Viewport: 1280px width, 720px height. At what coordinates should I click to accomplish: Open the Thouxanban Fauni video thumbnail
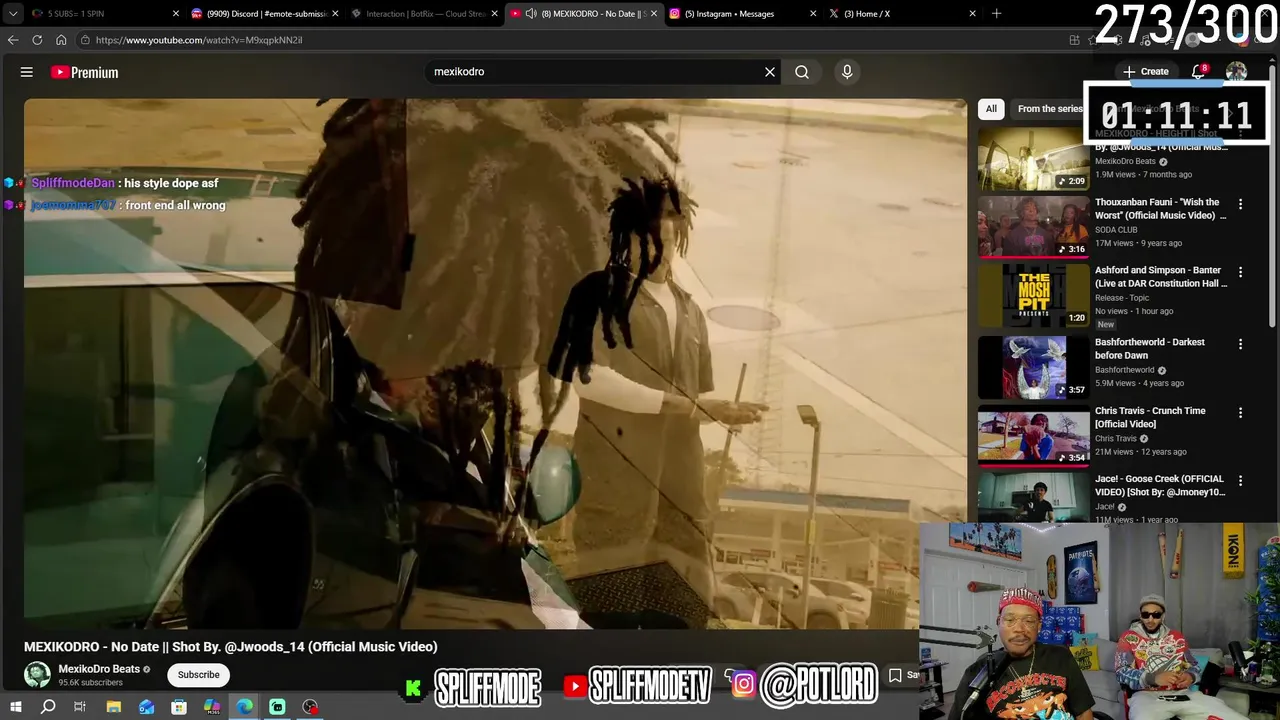1034,226
